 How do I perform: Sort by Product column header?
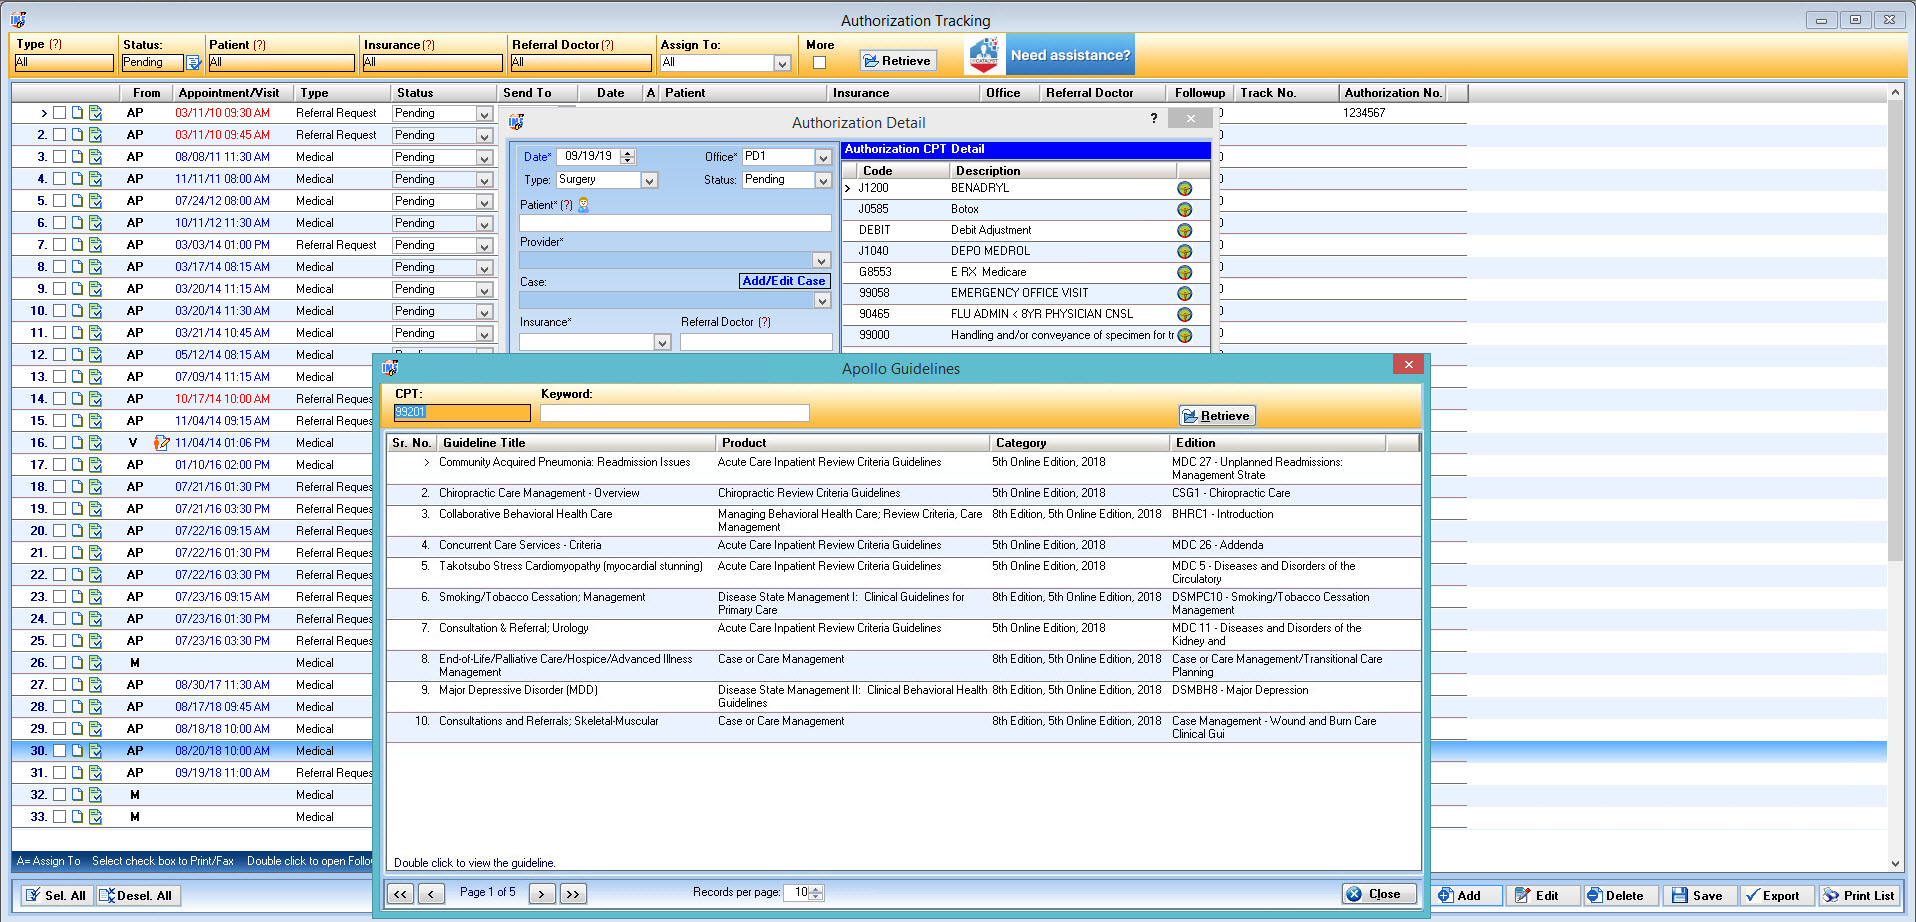click(x=853, y=443)
